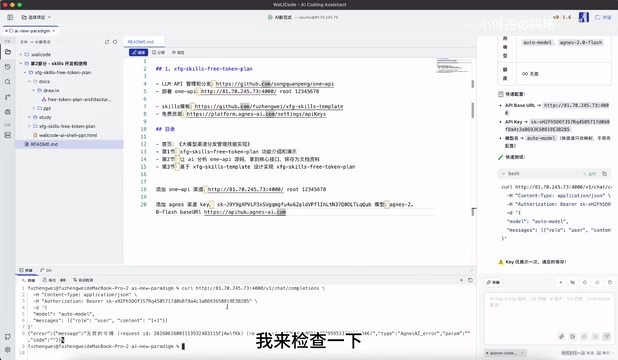The width and height of the screenshot is (618, 360).
Task: Click the plus icon in chat panel toolbar
Action: [x=560, y=282]
